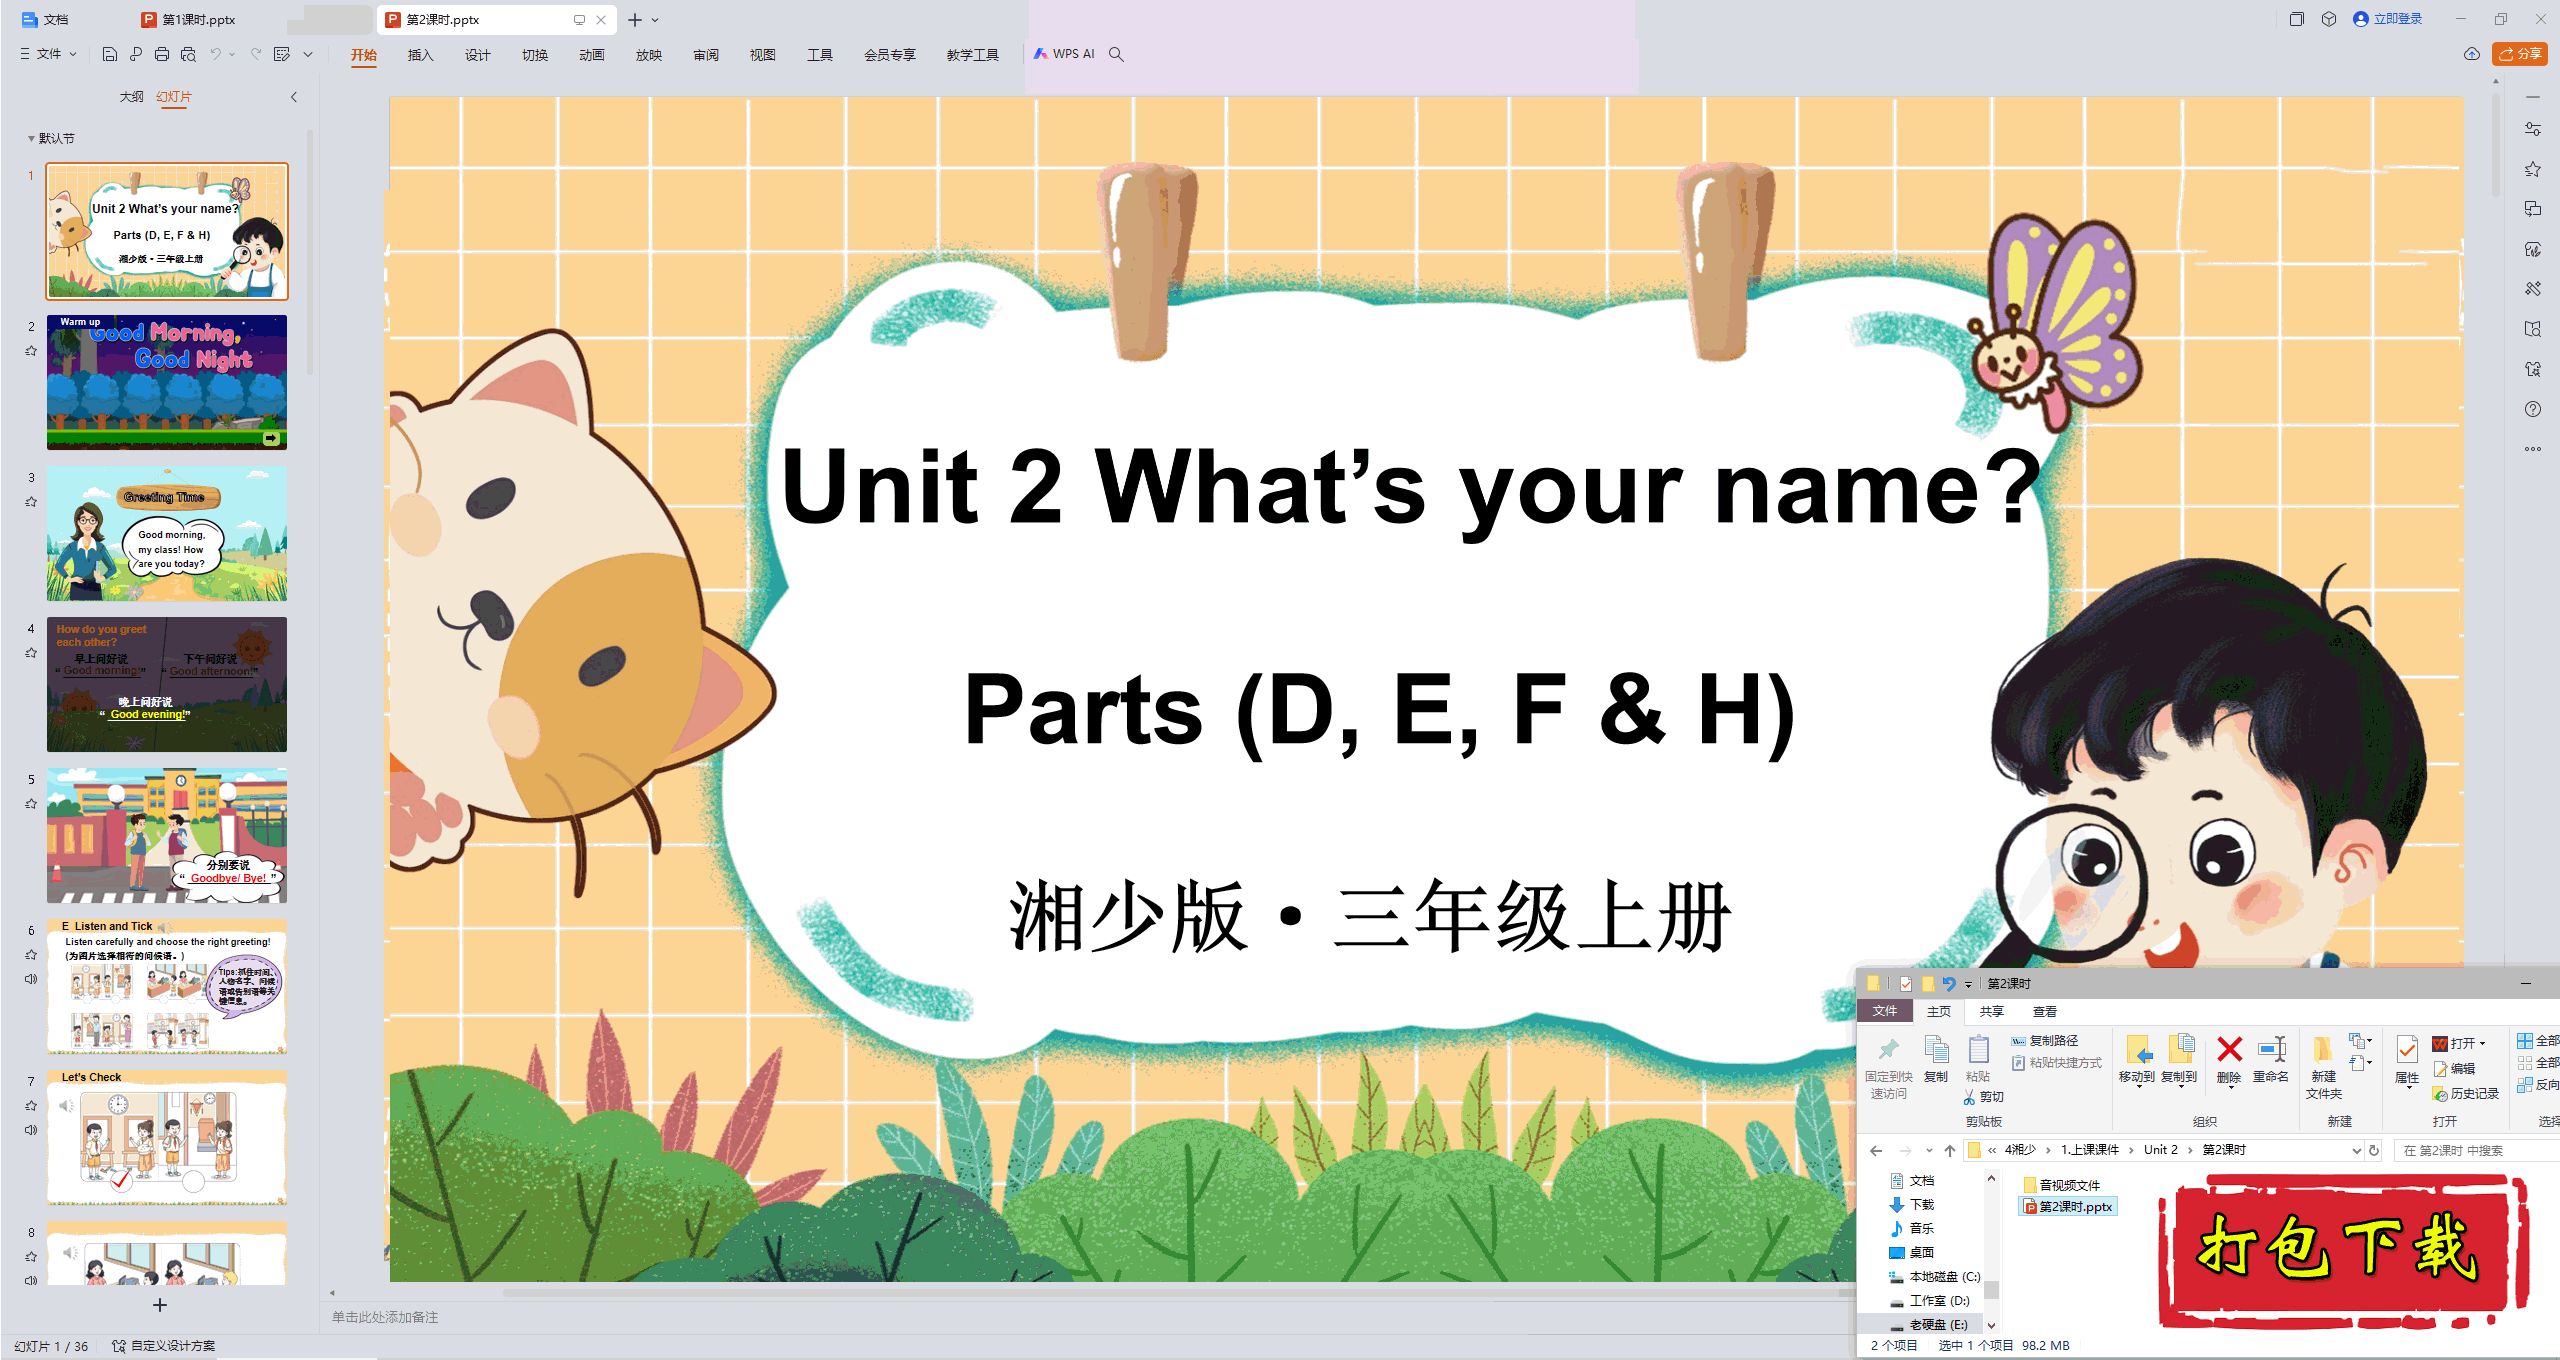Click the Edit button in Explorer ribbon

click(x=2454, y=1069)
